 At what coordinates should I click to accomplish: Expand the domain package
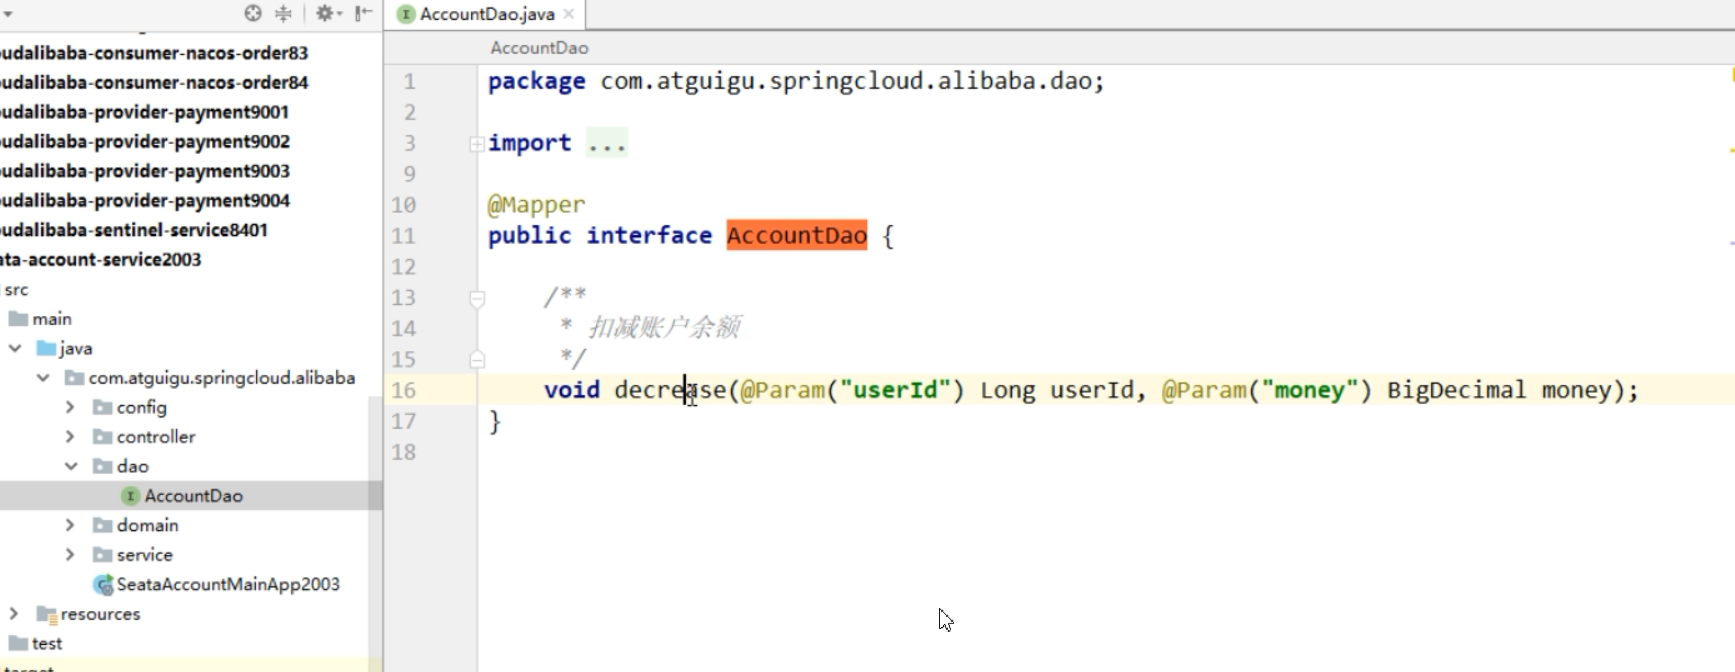pyautogui.click(x=70, y=525)
